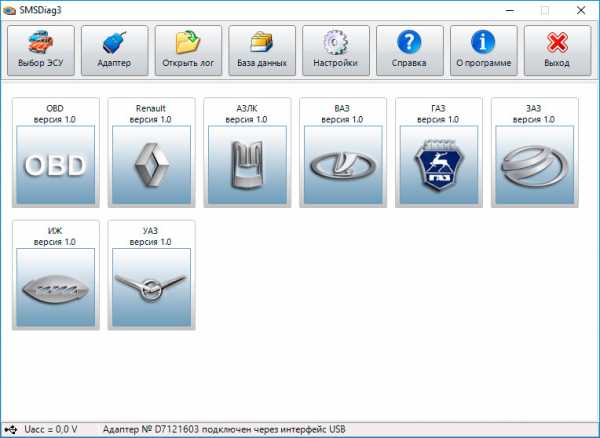Choose the ВАЗ Lada logo tile
Viewport: 600px width, 438px height.
point(343,153)
